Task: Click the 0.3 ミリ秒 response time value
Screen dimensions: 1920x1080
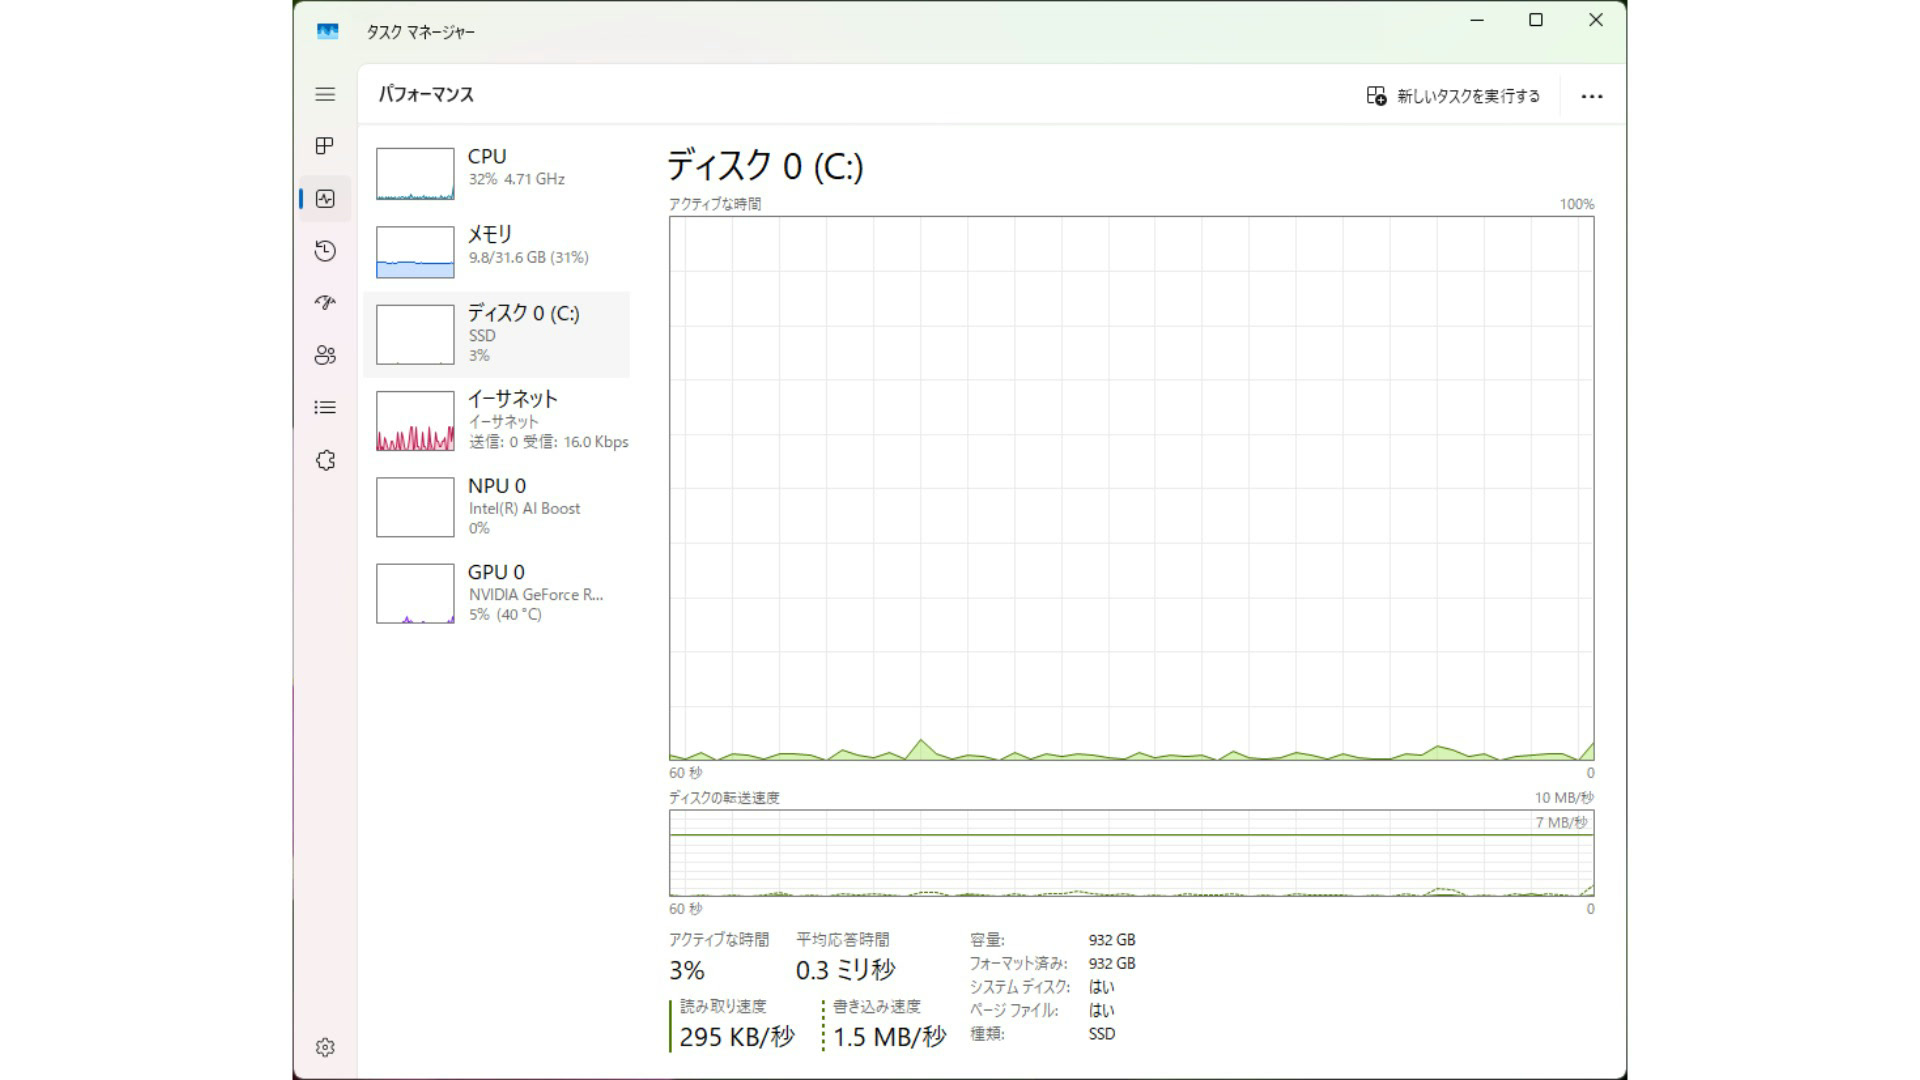Action: [x=846, y=970]
